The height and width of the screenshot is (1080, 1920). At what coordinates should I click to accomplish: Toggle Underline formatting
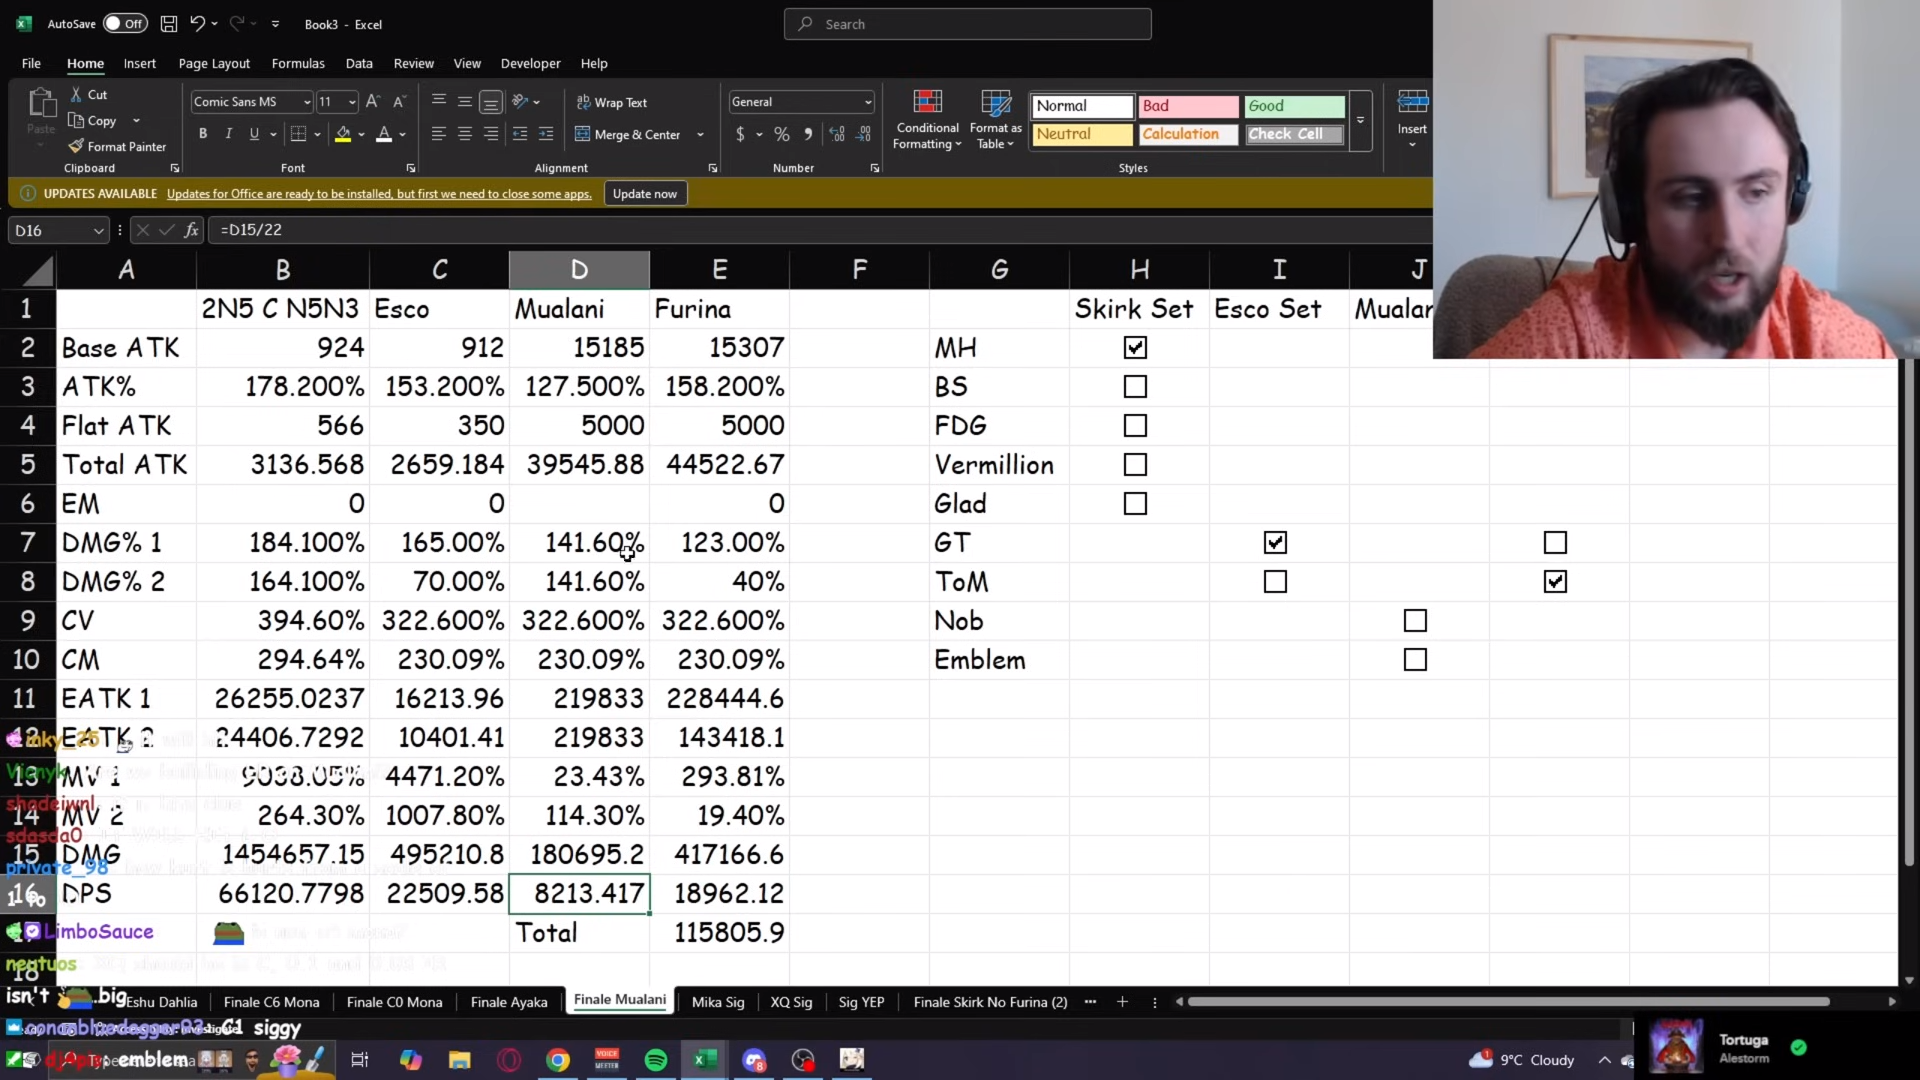[x=254, y=134]
